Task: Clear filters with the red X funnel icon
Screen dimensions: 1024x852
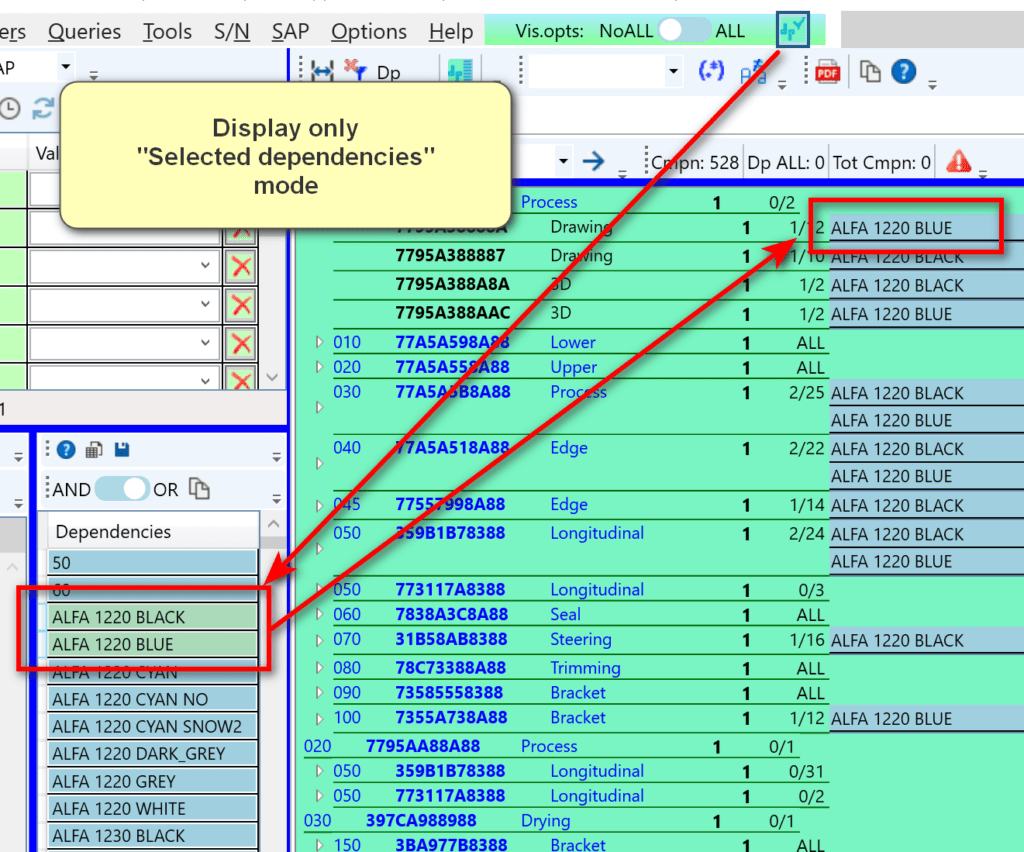Action: point(355,72)
